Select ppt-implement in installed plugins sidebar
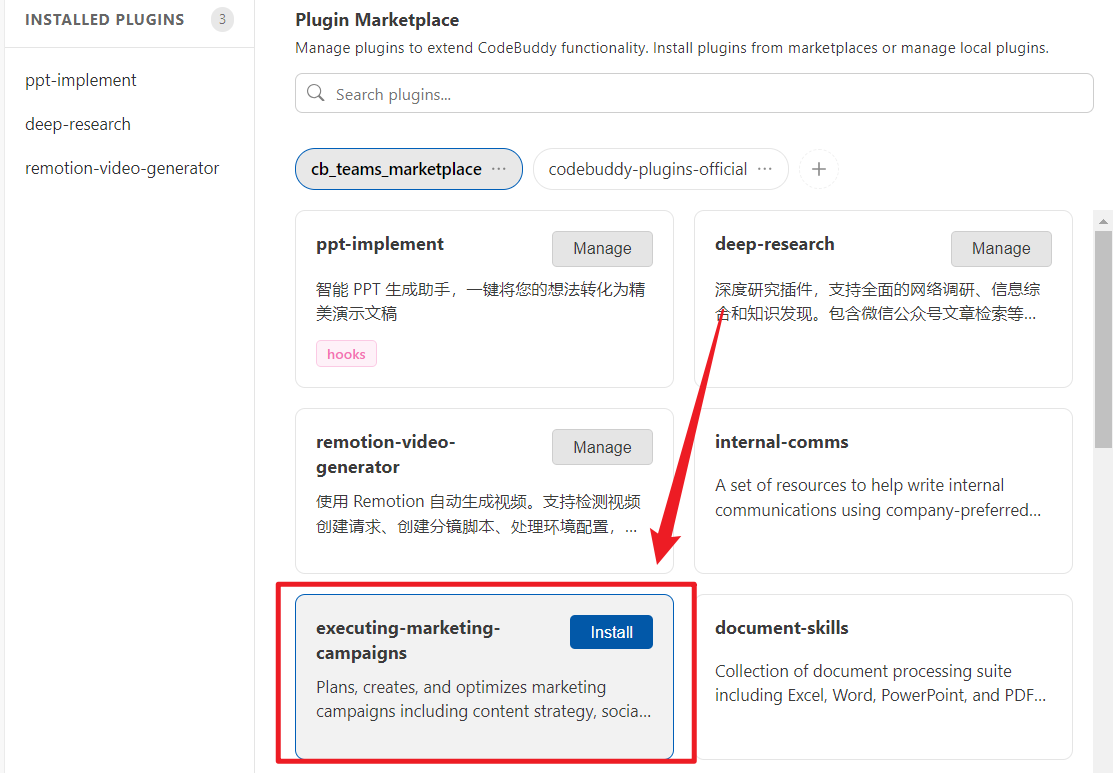The width and height of the screenshot is (1113, 773). [x=81, y=80]
